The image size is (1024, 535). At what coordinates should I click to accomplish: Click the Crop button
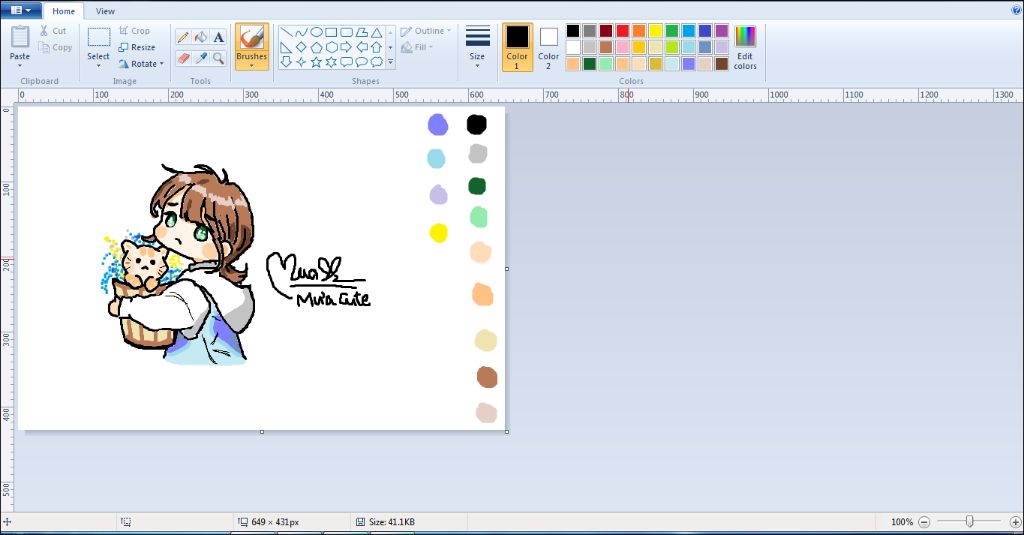(134, 31)
